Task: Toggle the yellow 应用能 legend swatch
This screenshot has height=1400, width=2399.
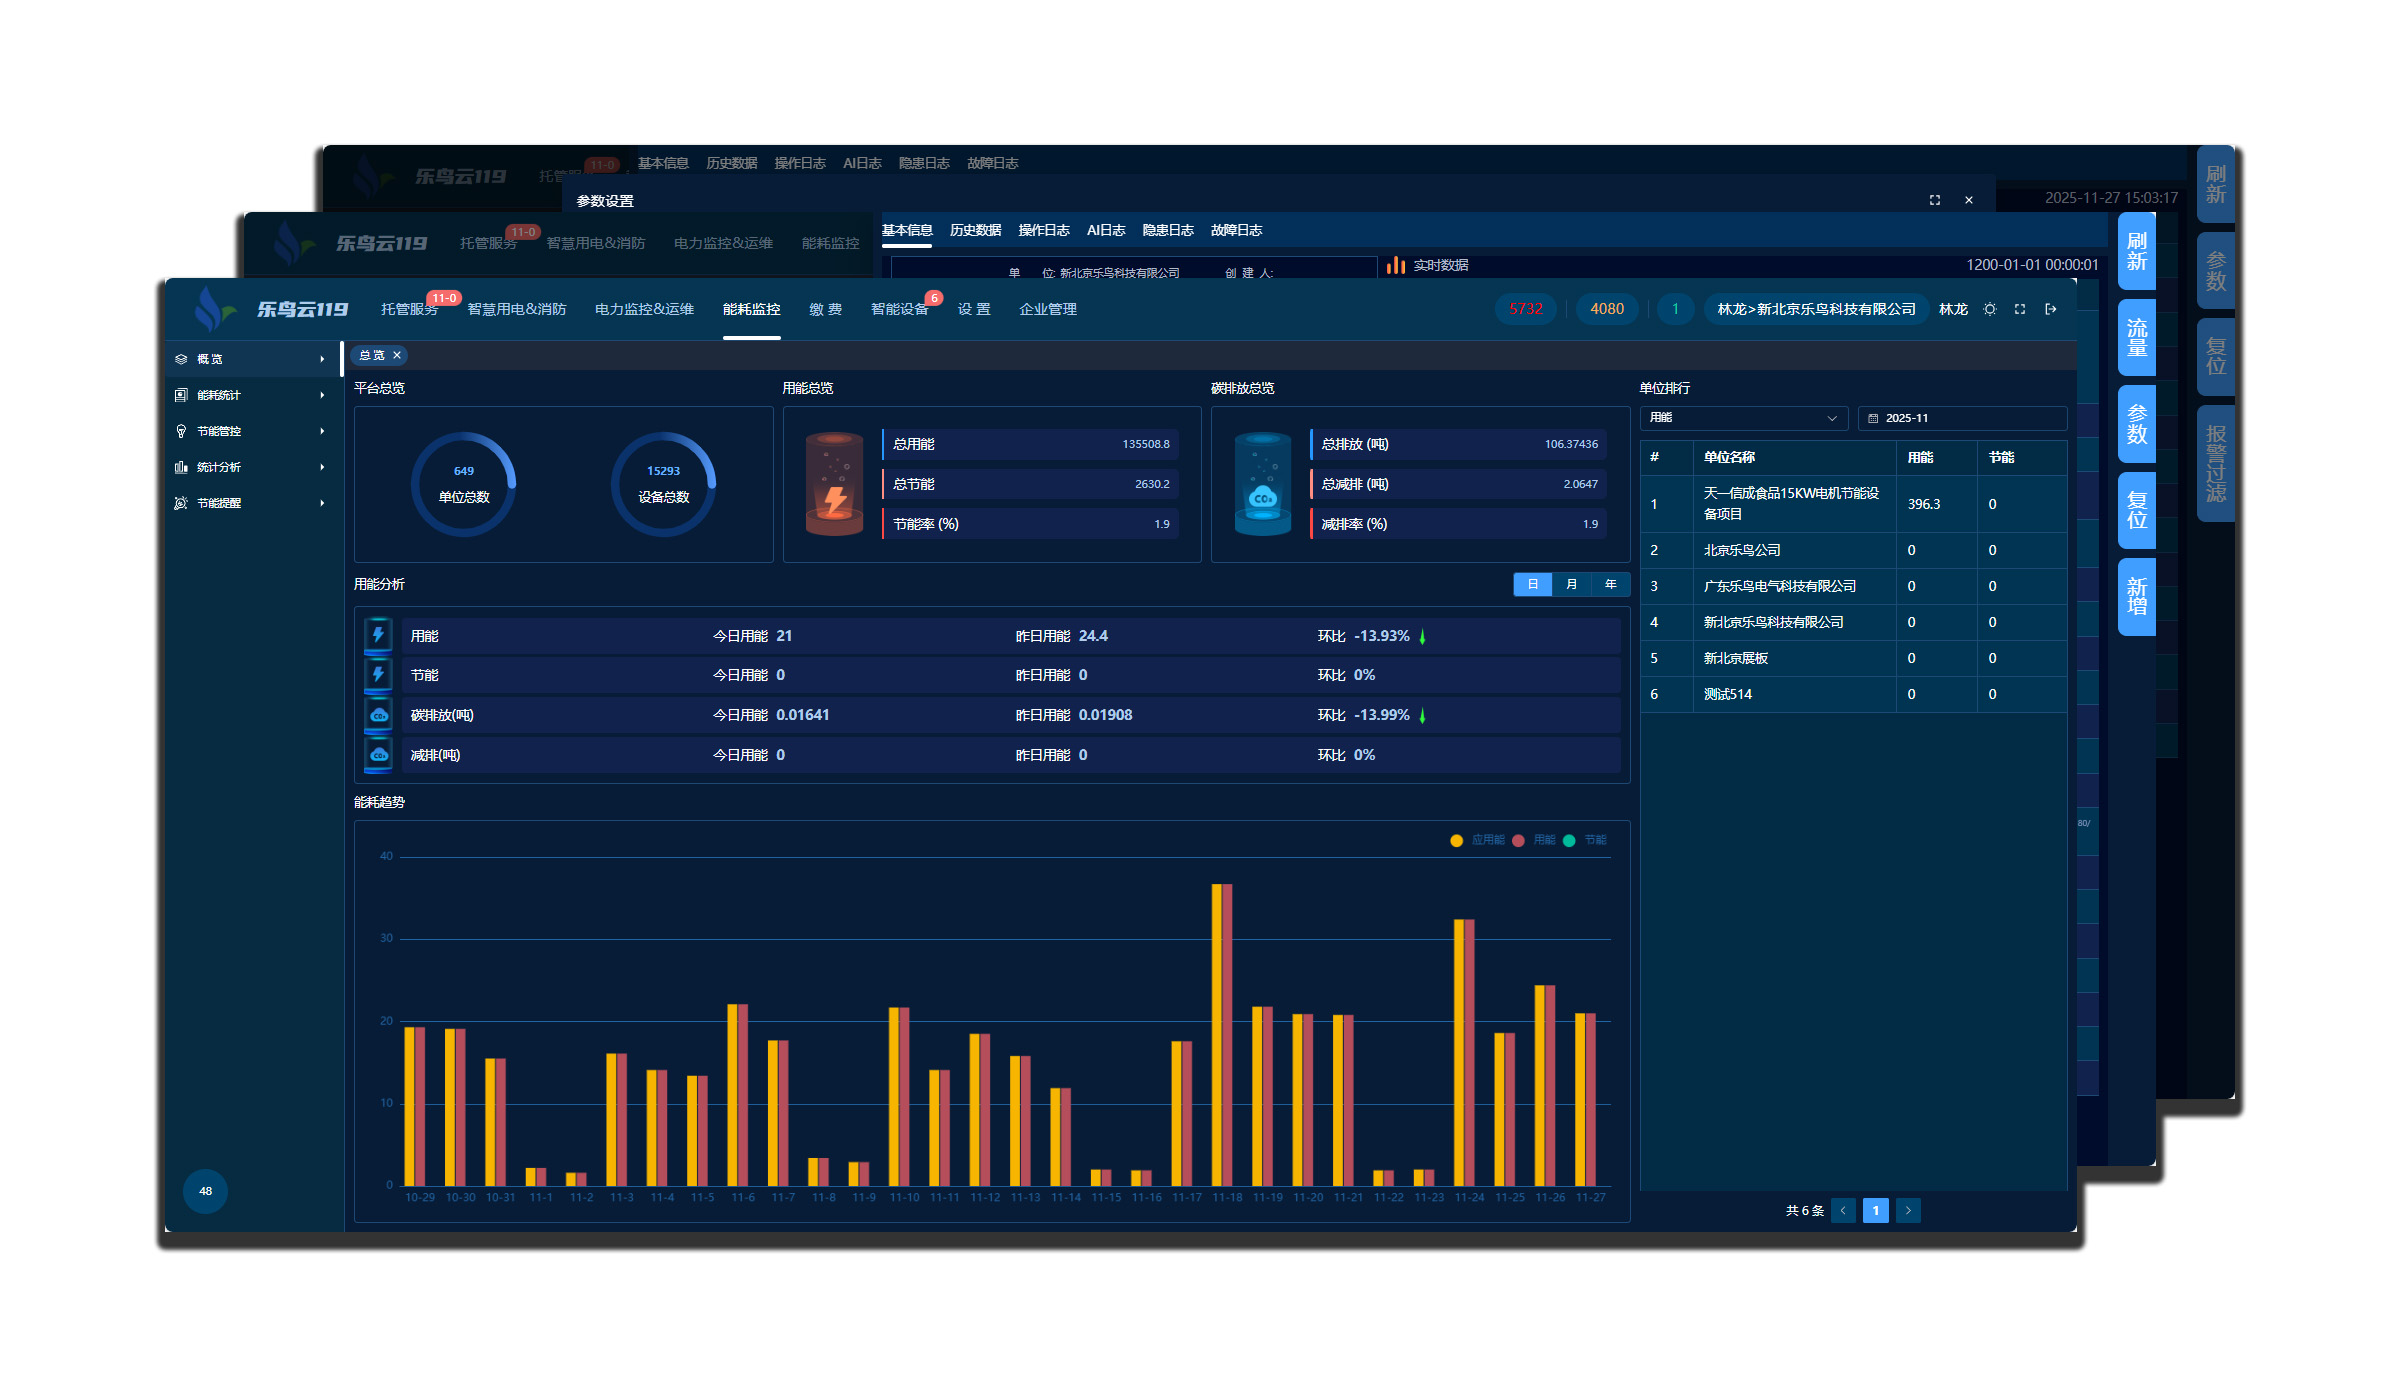Action: (1457, 840)
